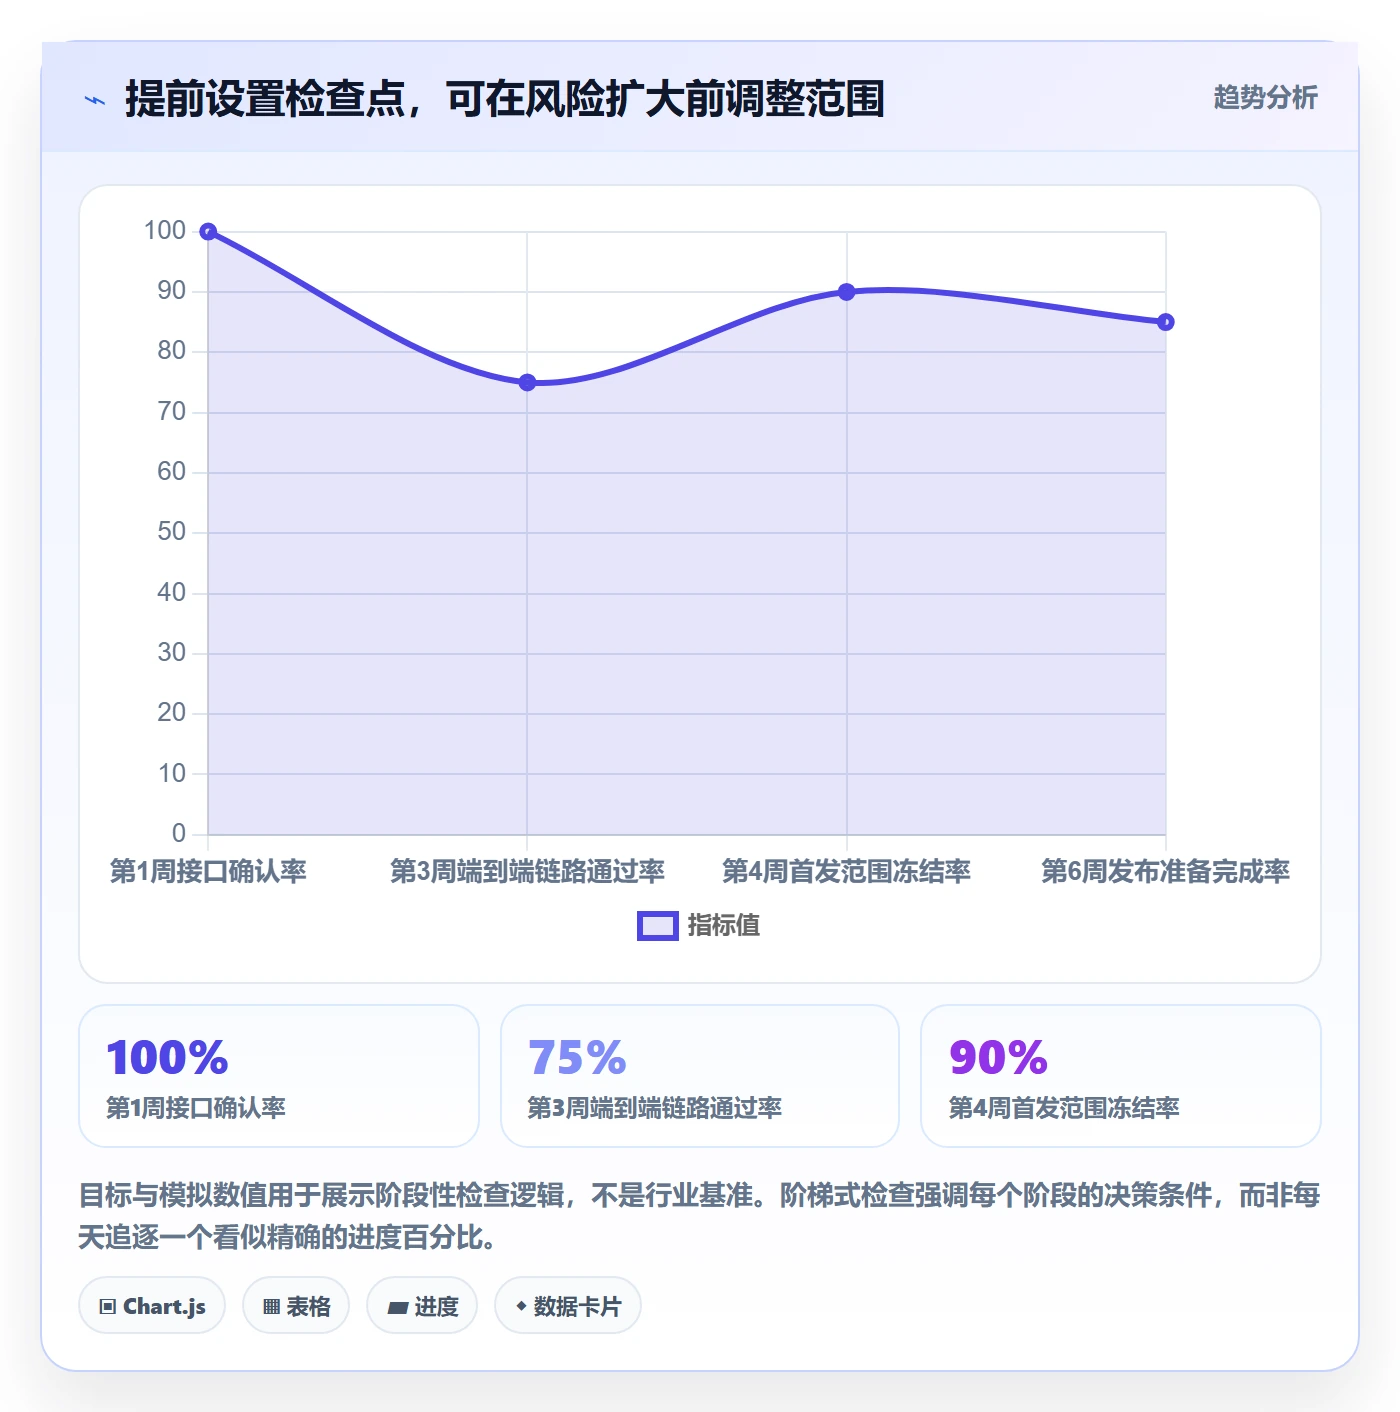1400x1412 pixels.
Task: Click the chart point for 第6周发布准备完成率
Action: click(x=1166, y=322)
